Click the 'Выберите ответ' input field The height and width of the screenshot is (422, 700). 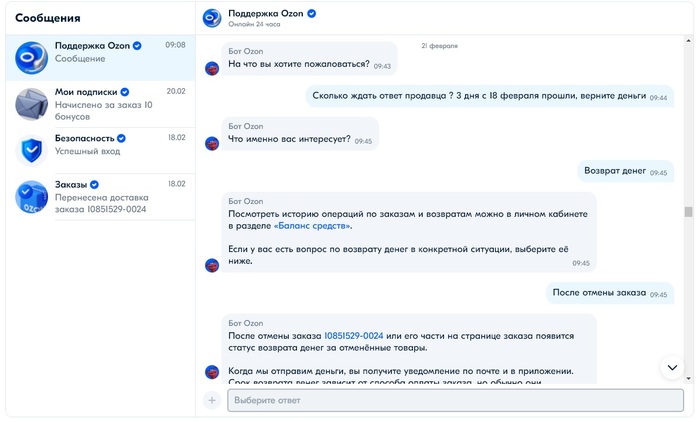tap(455, 401)
